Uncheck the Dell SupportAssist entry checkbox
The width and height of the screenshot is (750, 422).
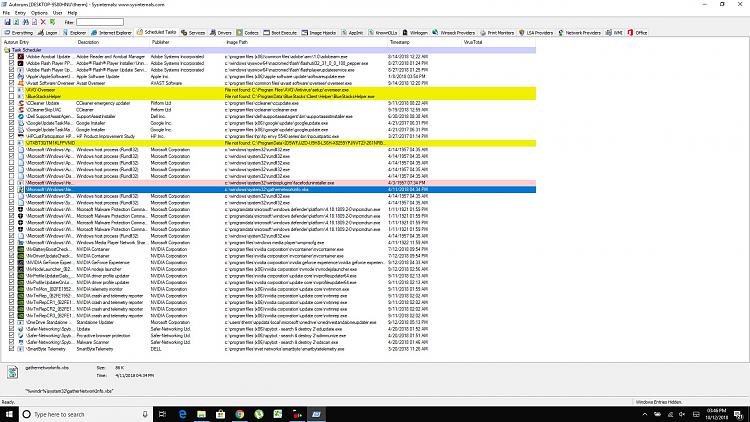[11, 116]
